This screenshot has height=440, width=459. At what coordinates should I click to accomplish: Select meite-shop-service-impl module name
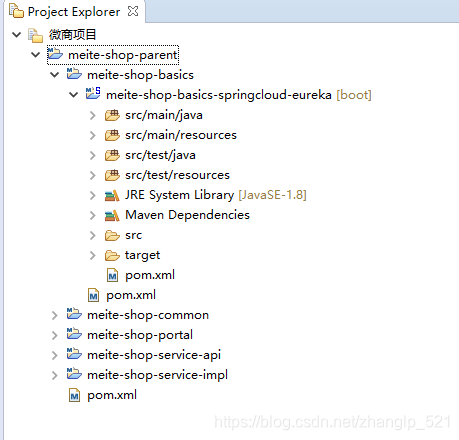[x=157, y=375]
